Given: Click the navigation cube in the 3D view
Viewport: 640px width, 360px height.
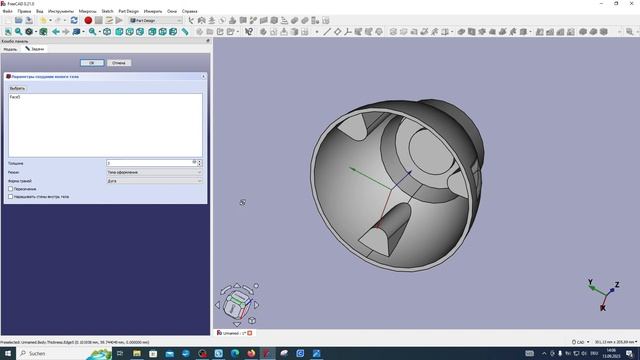Looking at the screenshot, I should tap(236, 306).
